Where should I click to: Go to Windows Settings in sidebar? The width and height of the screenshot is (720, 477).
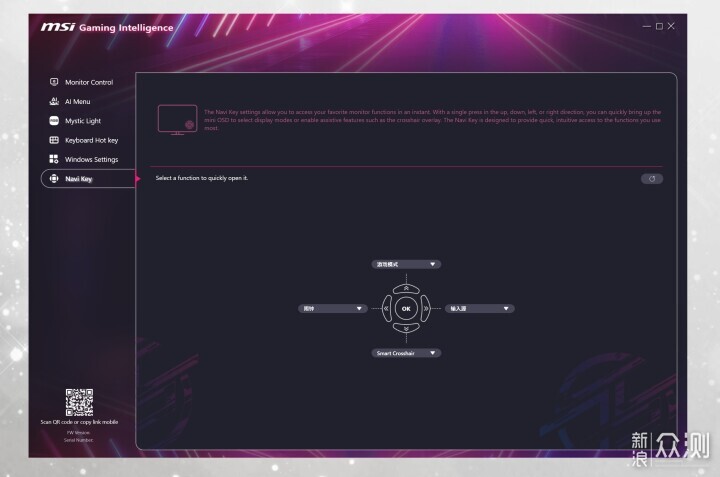pos(84,159)
